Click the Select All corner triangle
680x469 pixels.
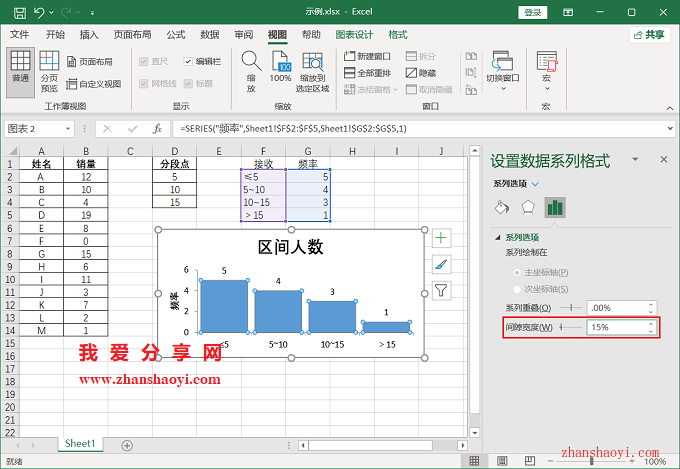pyautogui.click(x=13, y=151)
